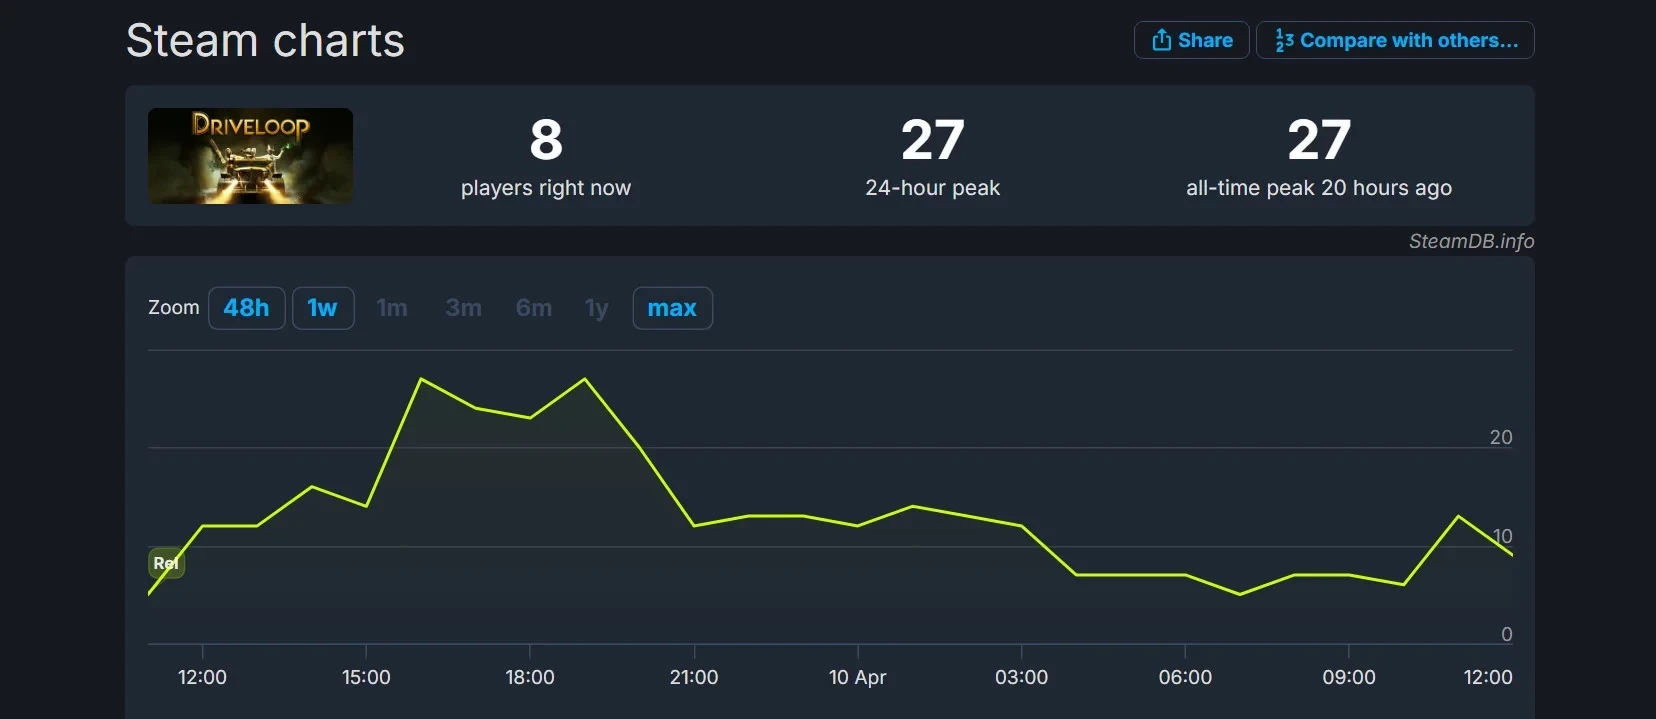Switch chart zoom to 1w

pyautogui.click(x=322, y=308)
